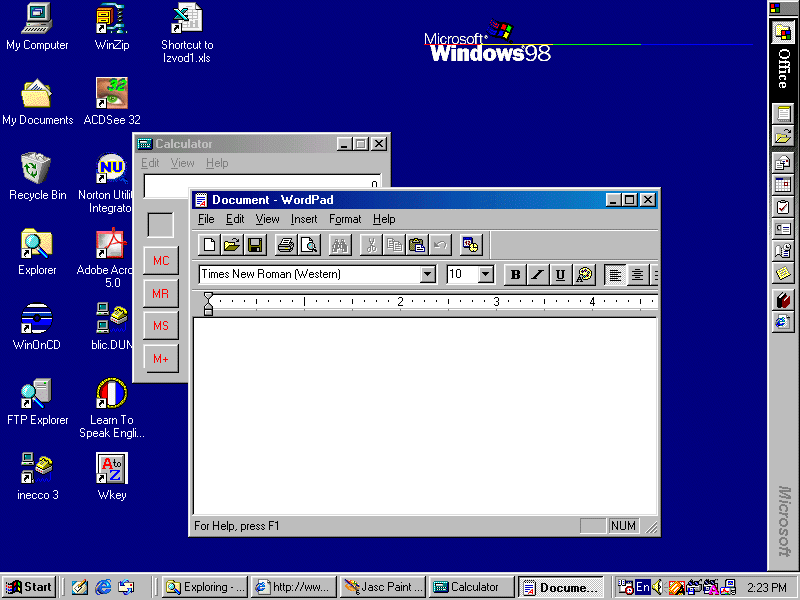This screenshot has width=800, height=600.
Task: Expand the font size dropdown arrow
Action: [x=486, y=274]
